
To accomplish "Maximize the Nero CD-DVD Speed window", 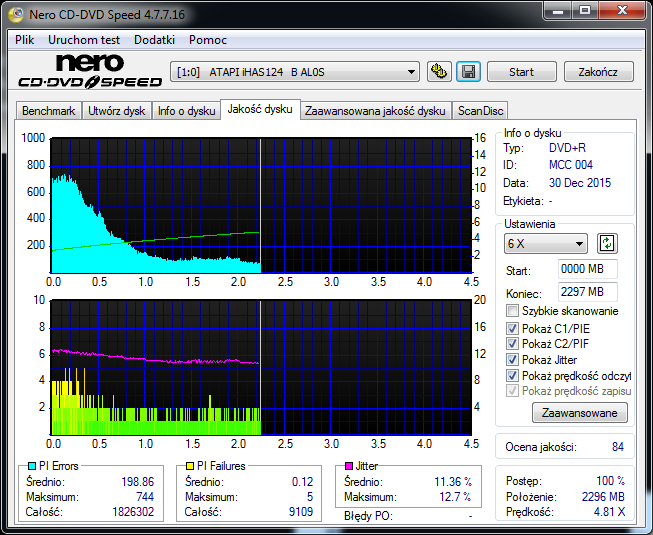I will [585, 10].
